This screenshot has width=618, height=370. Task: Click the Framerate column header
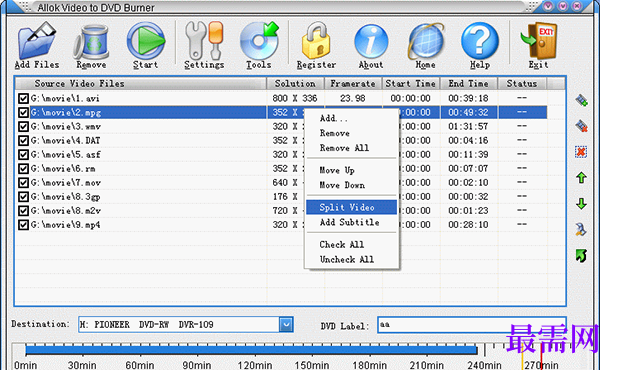(353, 84)
